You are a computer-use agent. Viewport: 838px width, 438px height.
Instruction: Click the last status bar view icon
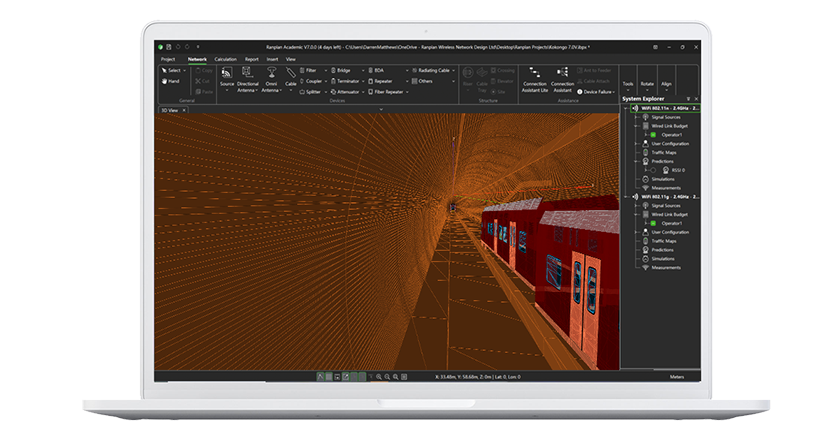coord(404,377)
